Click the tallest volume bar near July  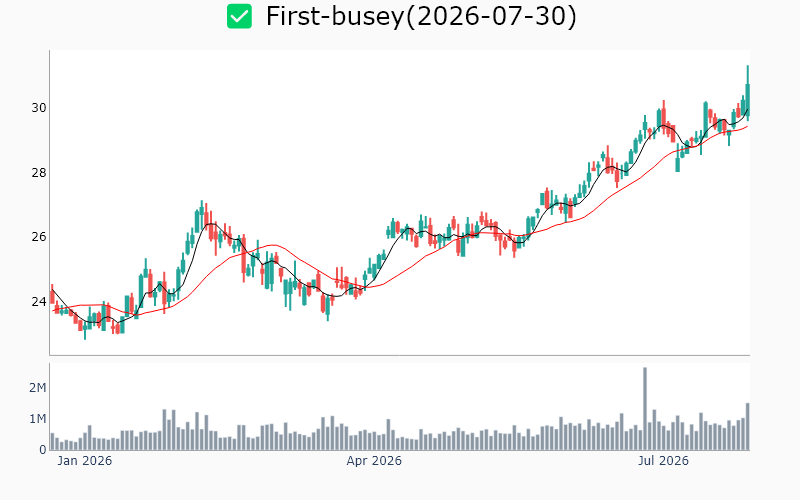pos(645,409)
